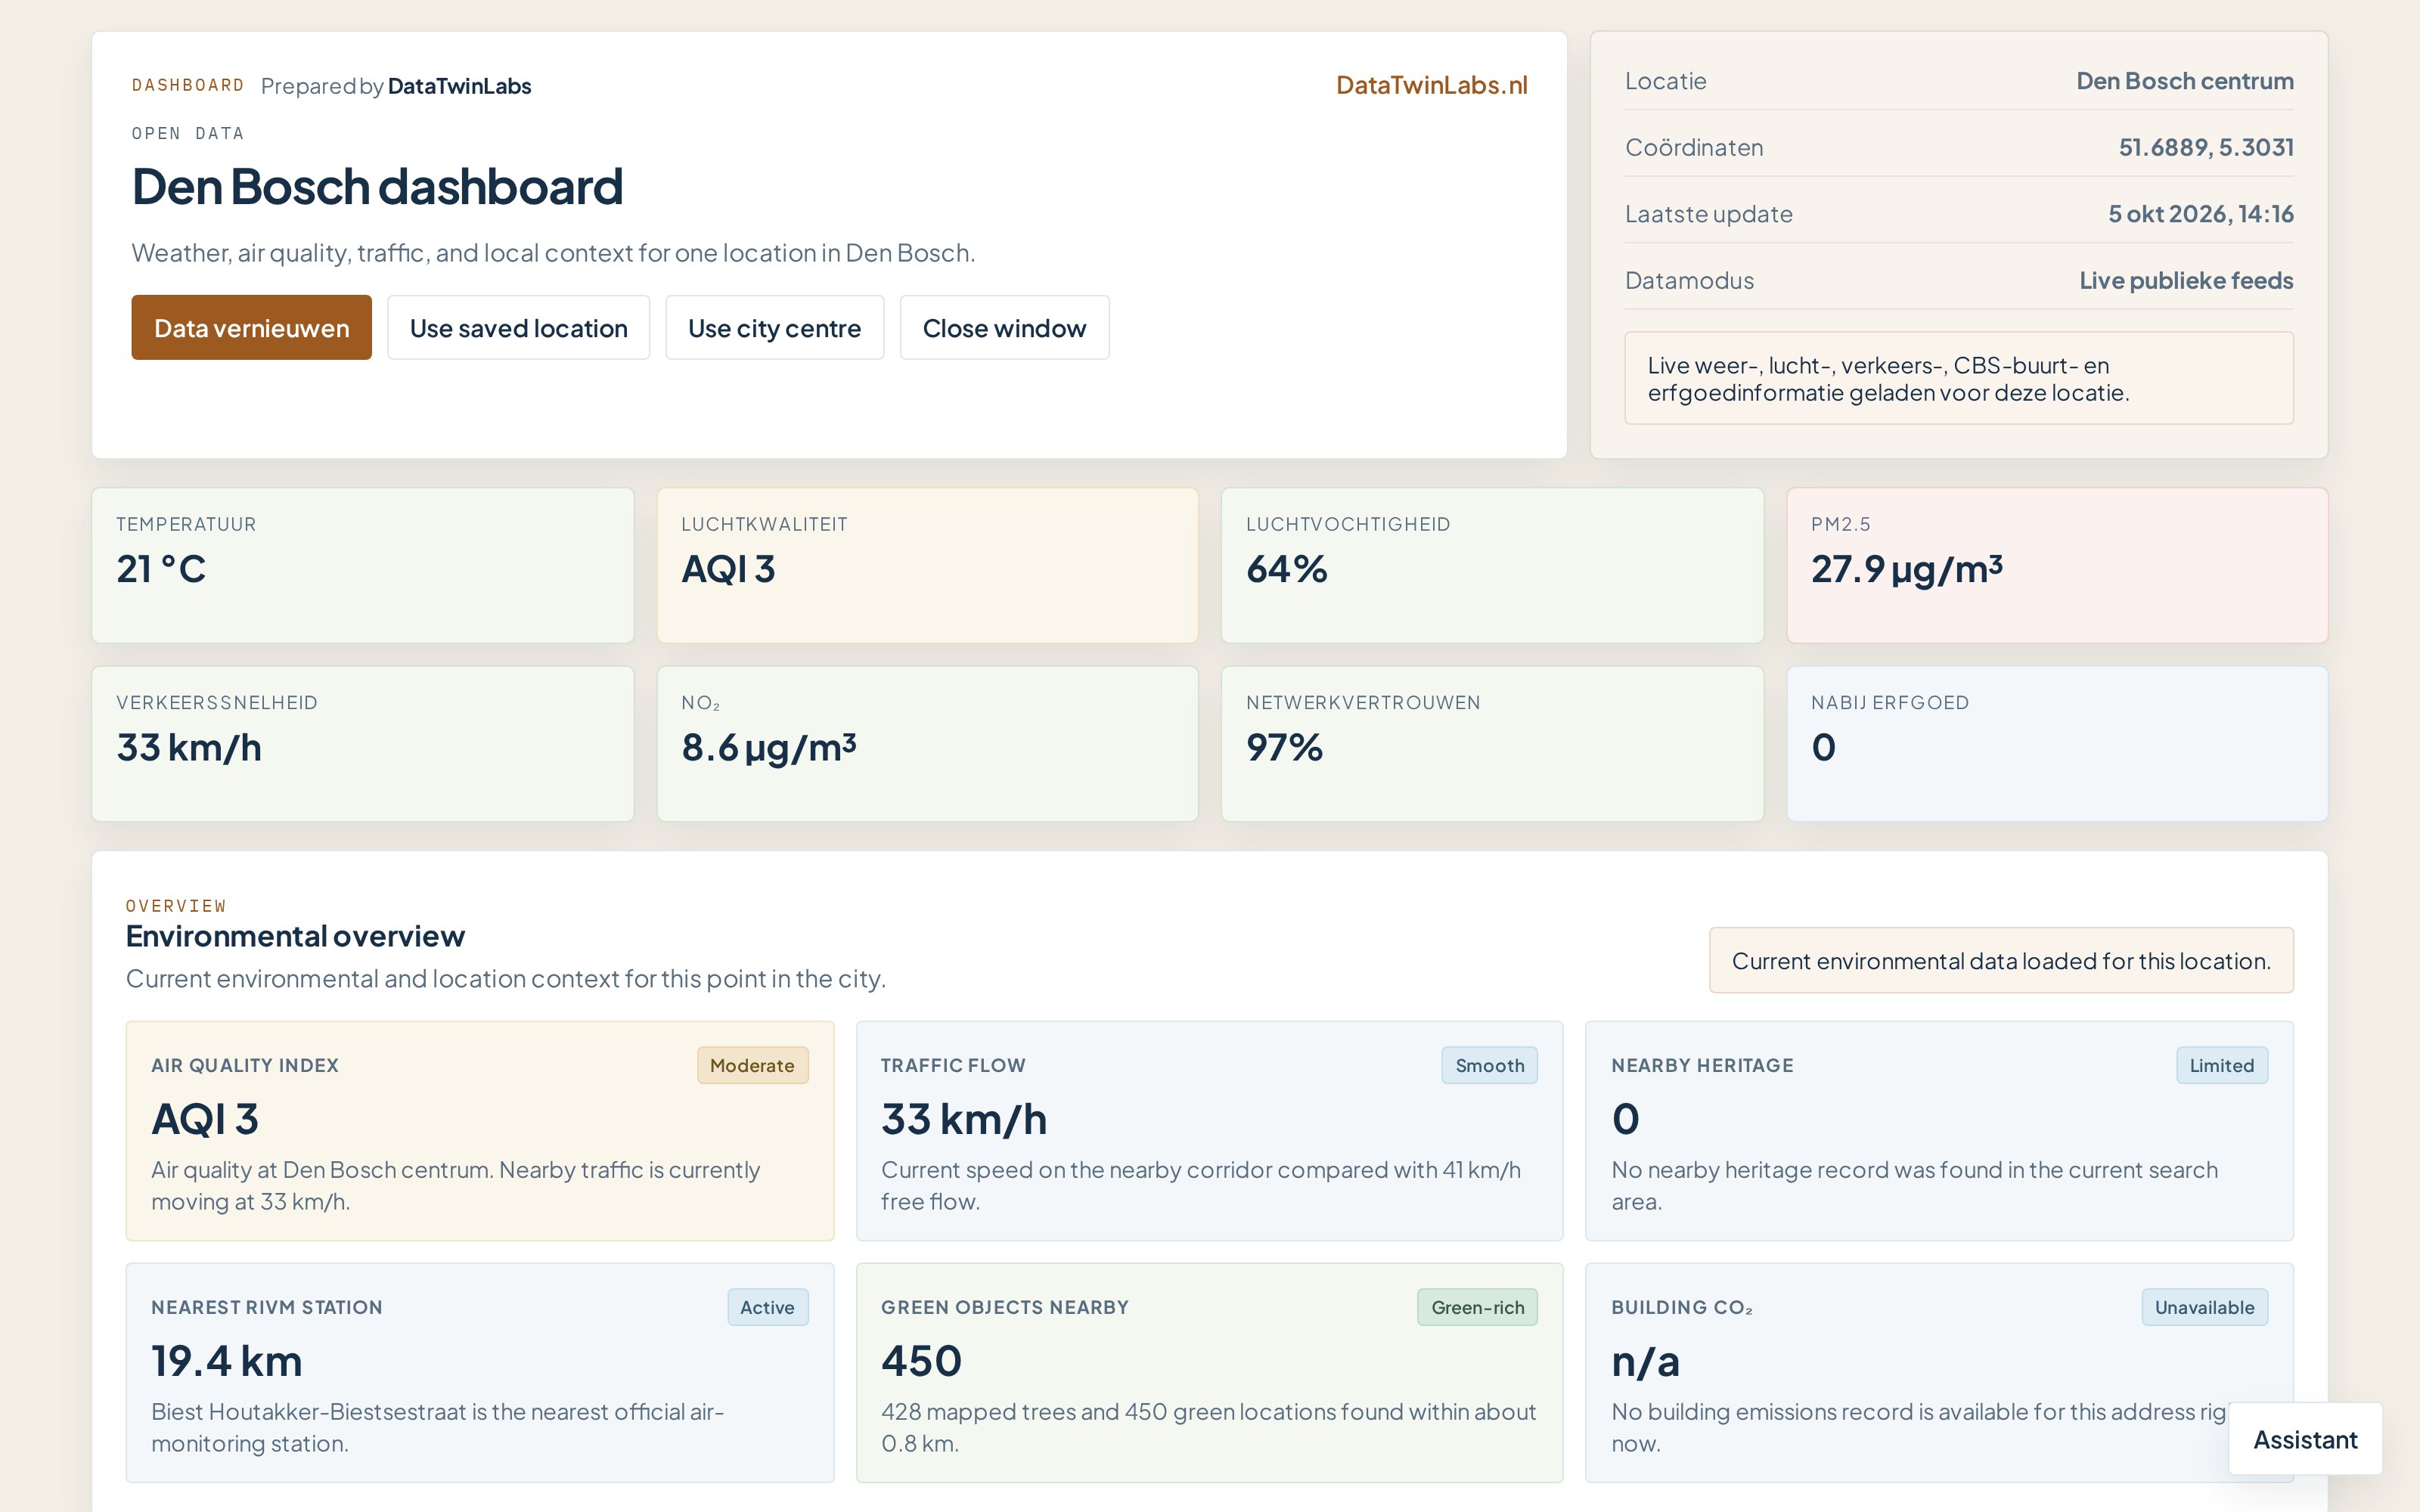Select the PM2.5 27.9 µg/m³ tile

[x=2057, y=565]
